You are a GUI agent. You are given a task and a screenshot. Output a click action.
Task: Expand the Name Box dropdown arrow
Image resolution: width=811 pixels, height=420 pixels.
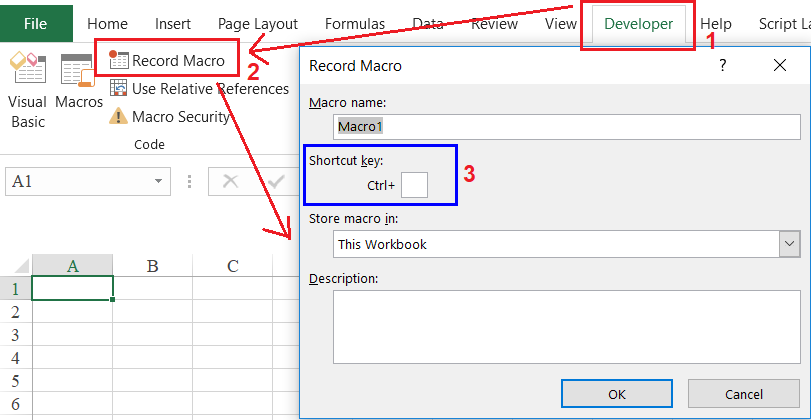[159, 181]
